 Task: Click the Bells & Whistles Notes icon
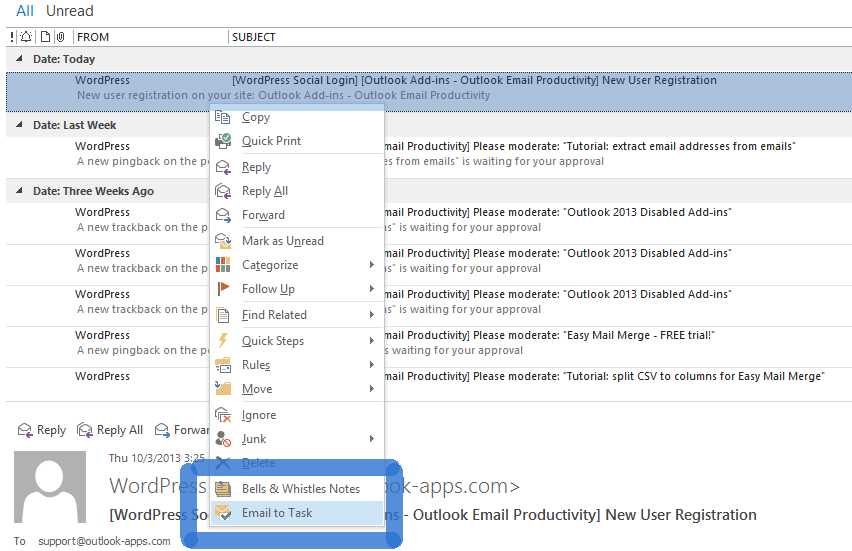click(223, 489)
